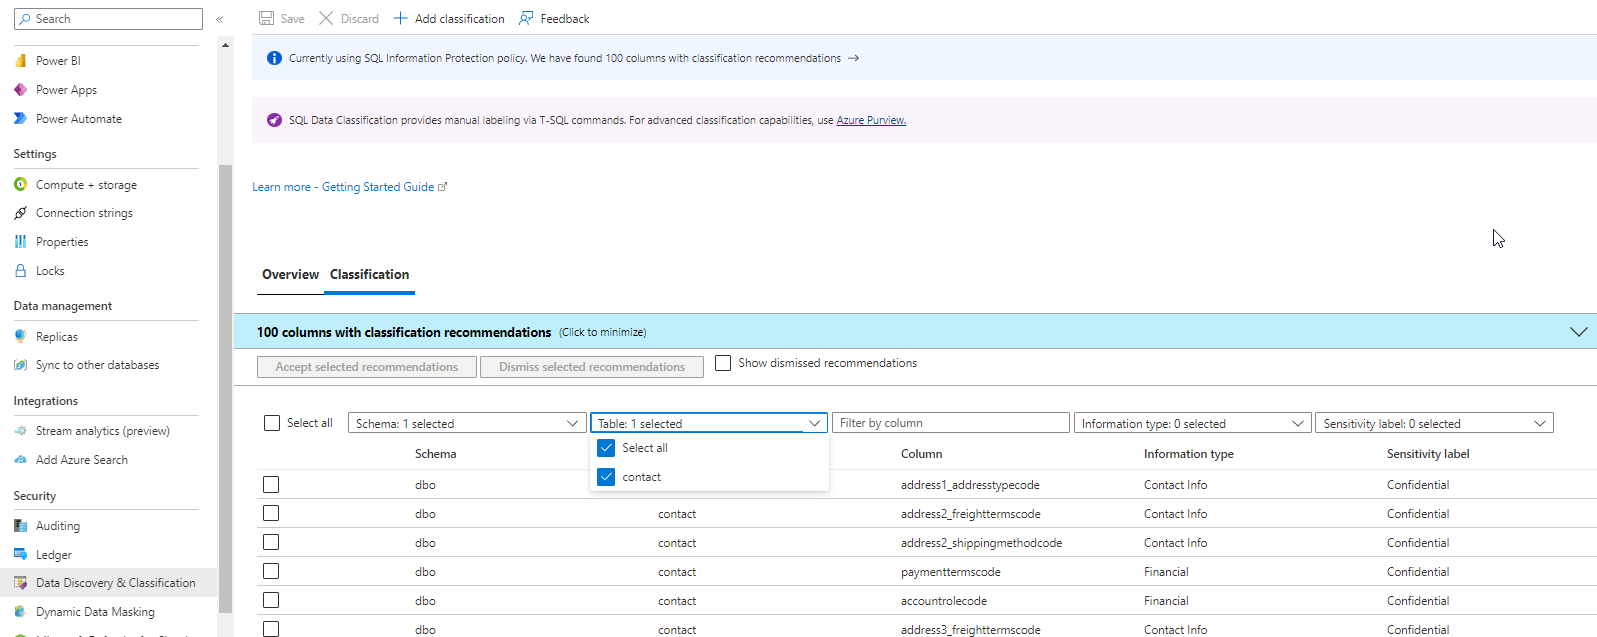Click the address3_freighttermscode cell
1597x637 pixels.
pos(970,630)
